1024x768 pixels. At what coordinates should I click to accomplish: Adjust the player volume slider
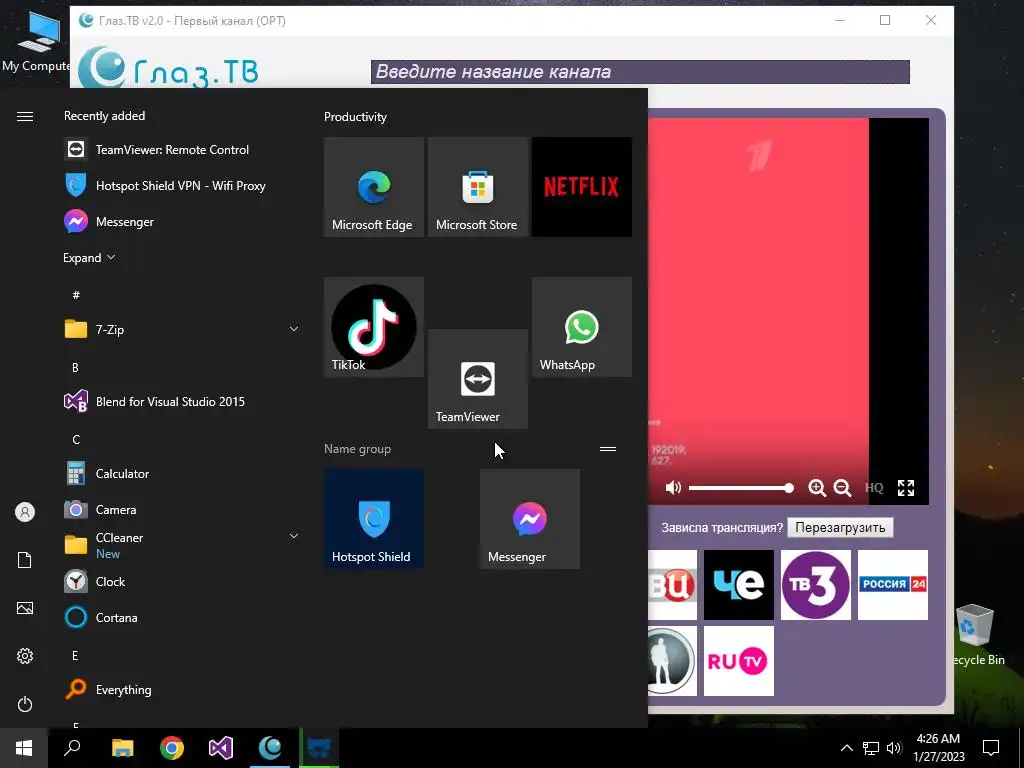click(x=741, y=488)
